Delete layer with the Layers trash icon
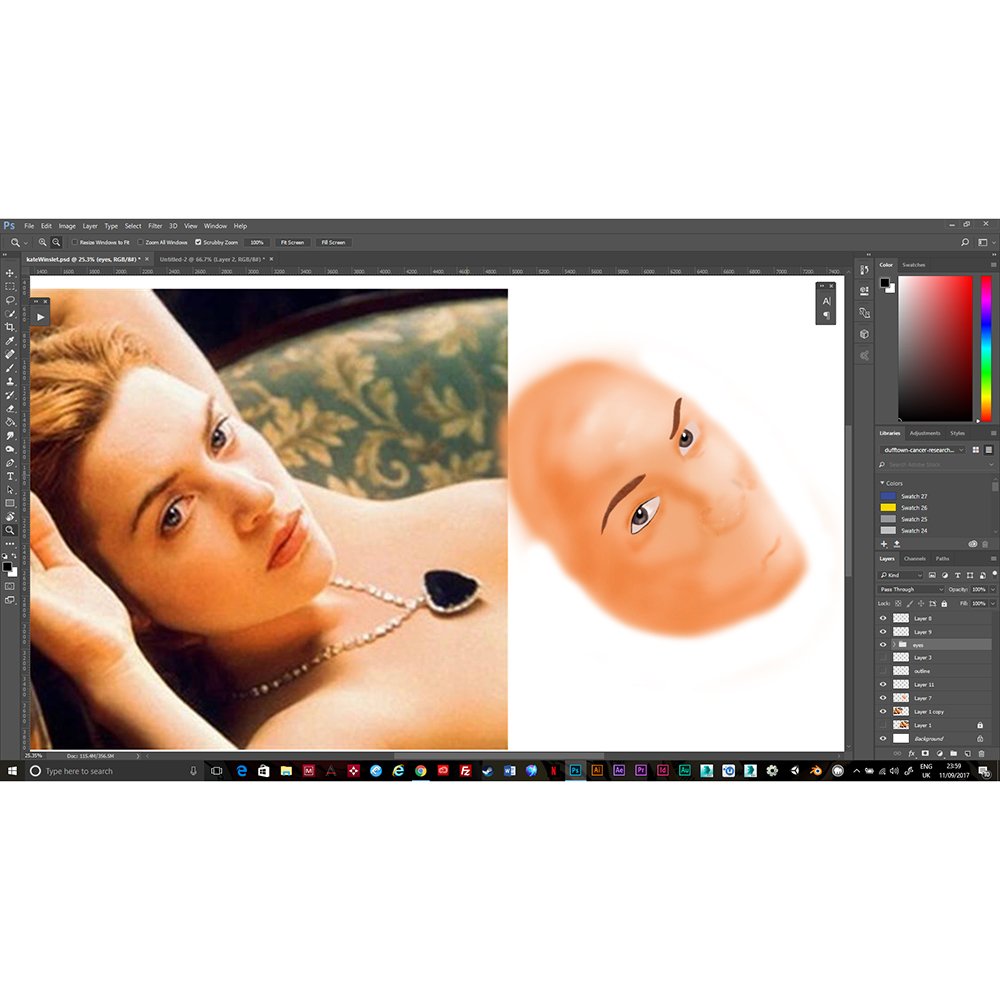Viewport: 1000px width, 1000px height. point(982,753)
